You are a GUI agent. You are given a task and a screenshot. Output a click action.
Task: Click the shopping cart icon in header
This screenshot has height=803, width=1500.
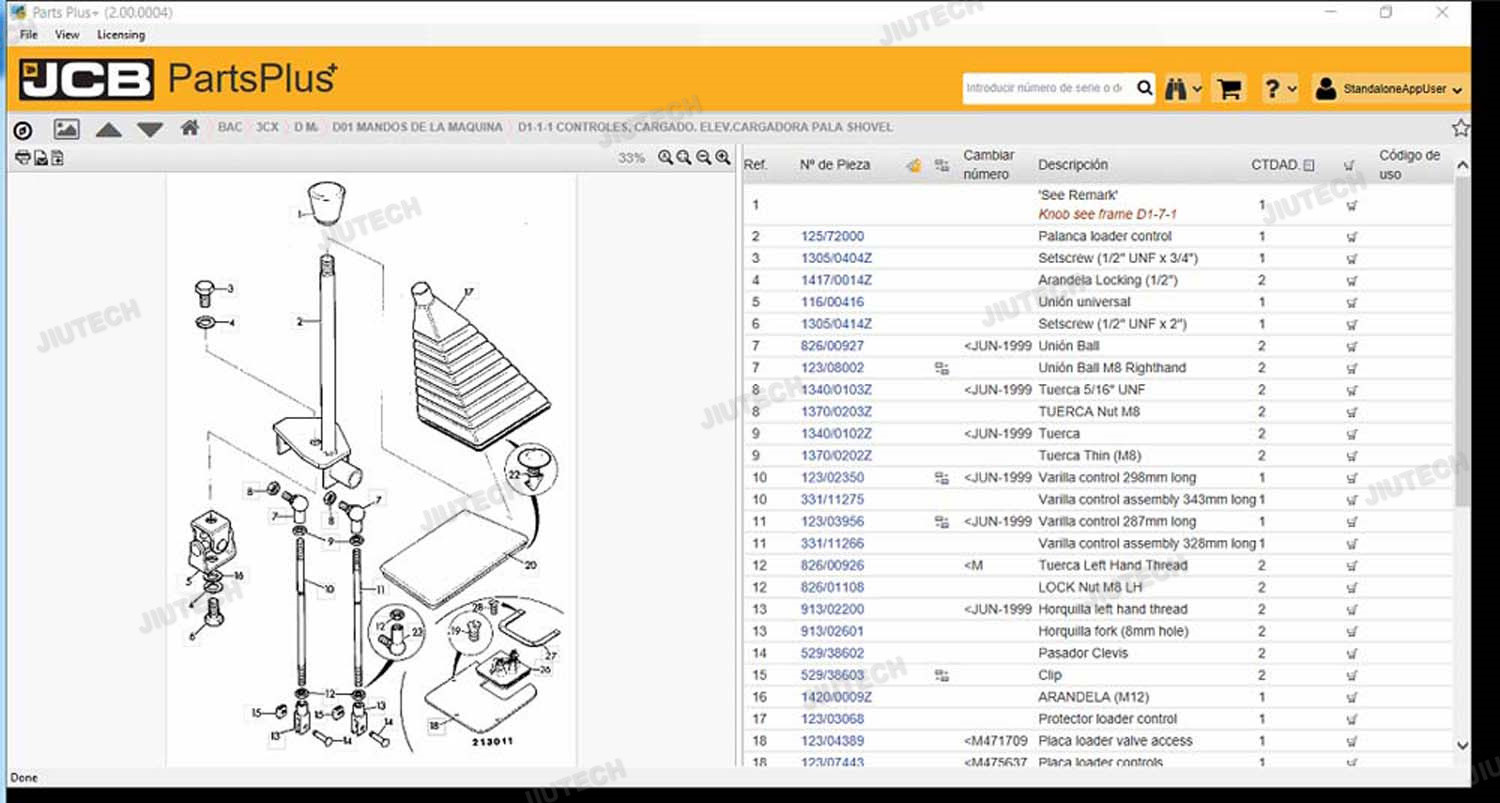pos(1228,89)
